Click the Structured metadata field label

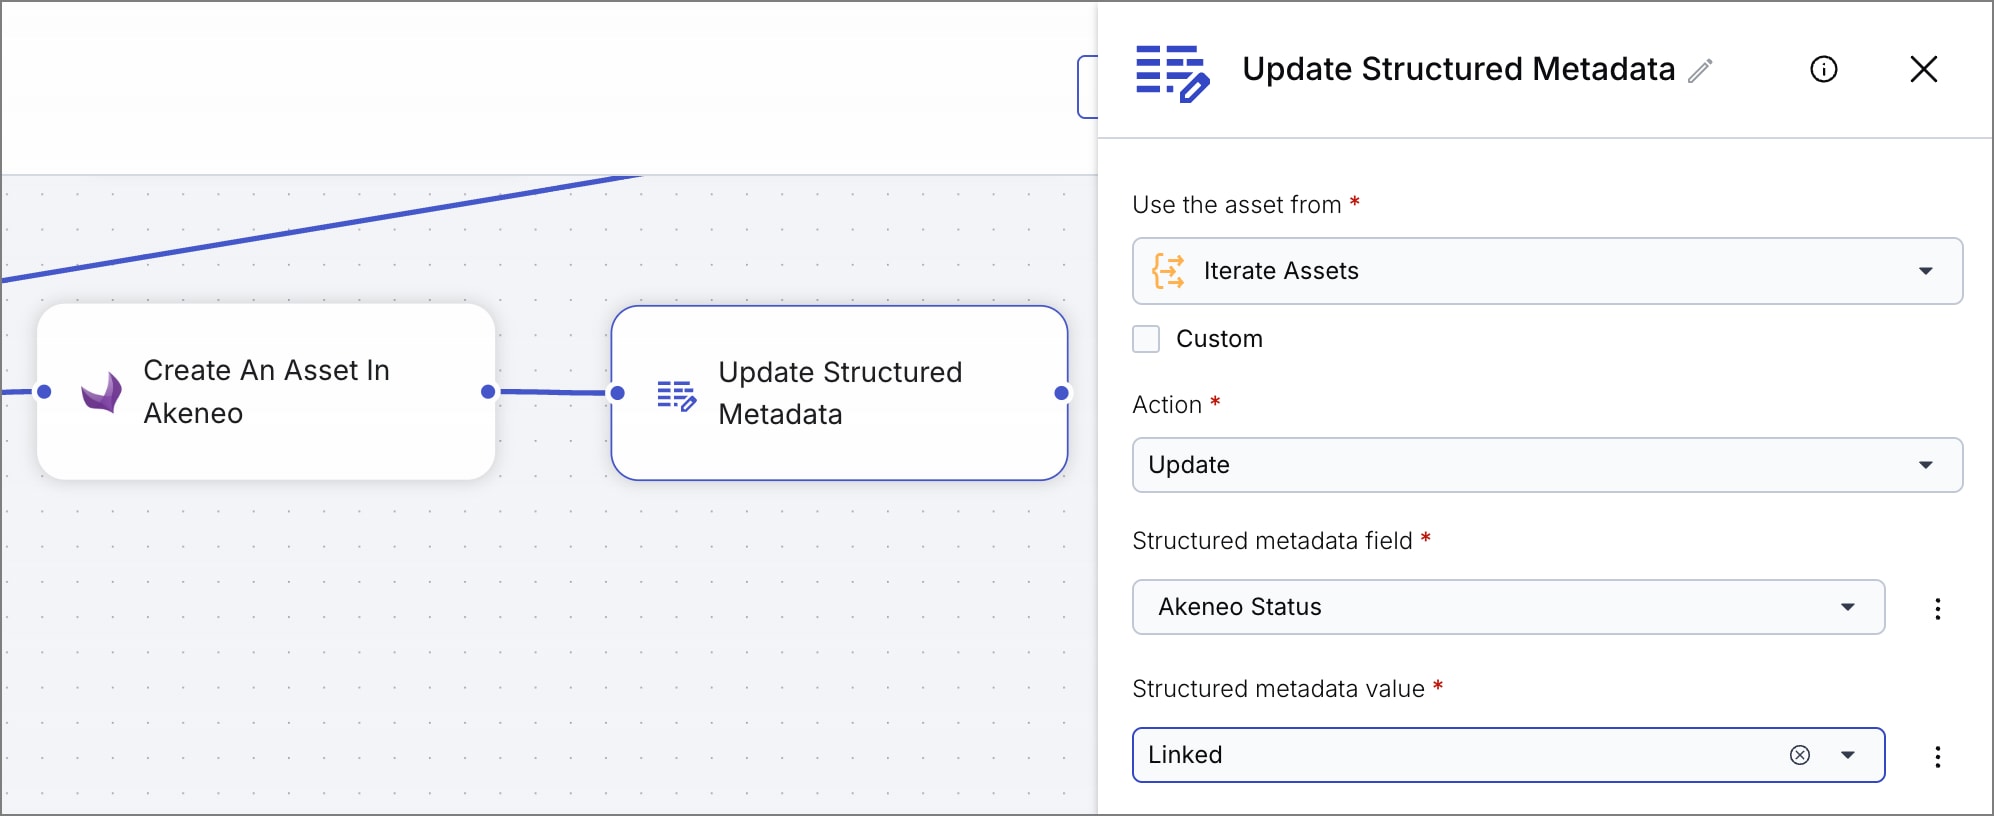coord(1272,541)
